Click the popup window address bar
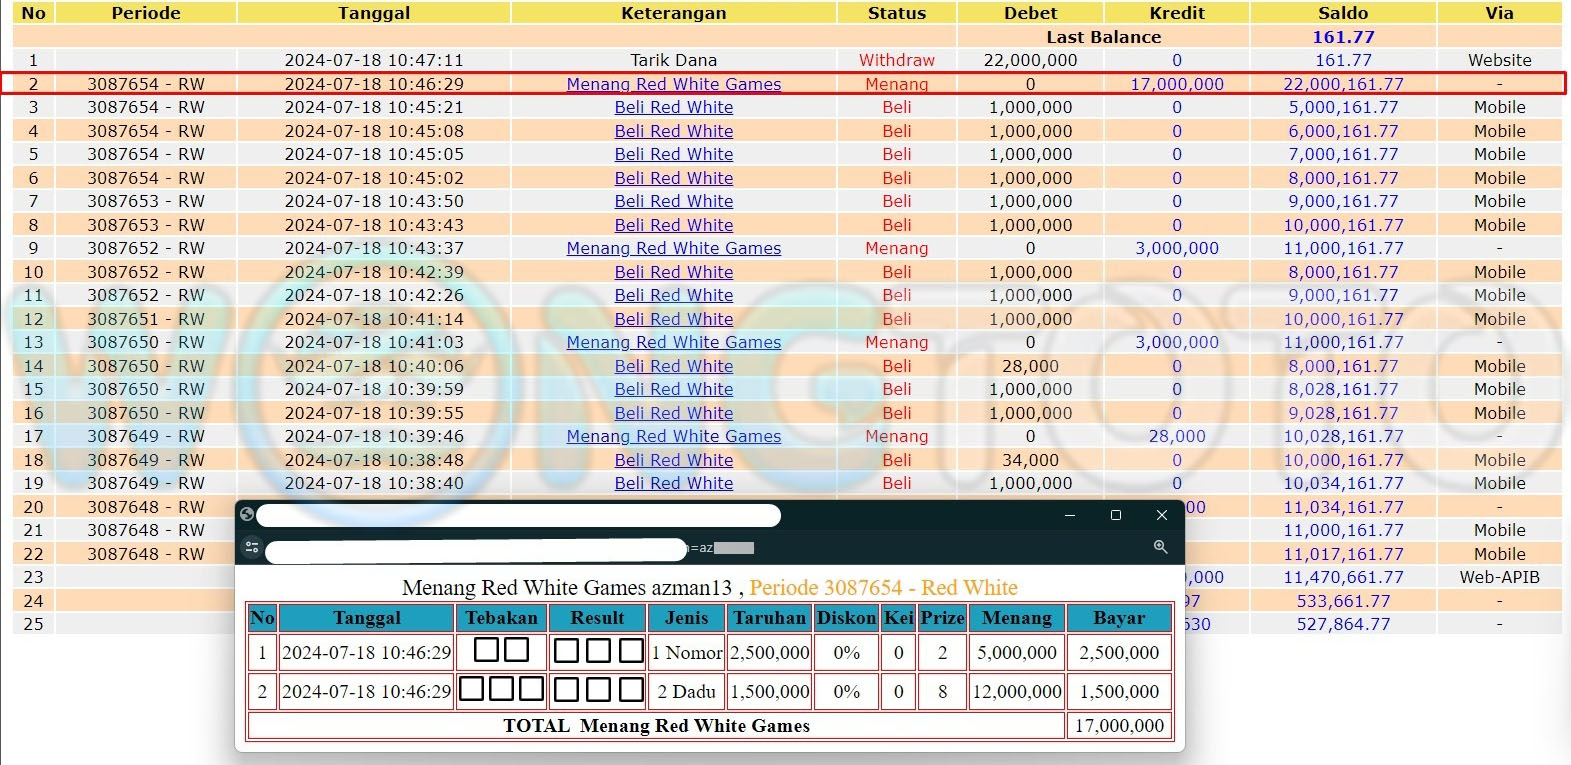This screenshot has width=1571, height=765. [x=476, y=549]
